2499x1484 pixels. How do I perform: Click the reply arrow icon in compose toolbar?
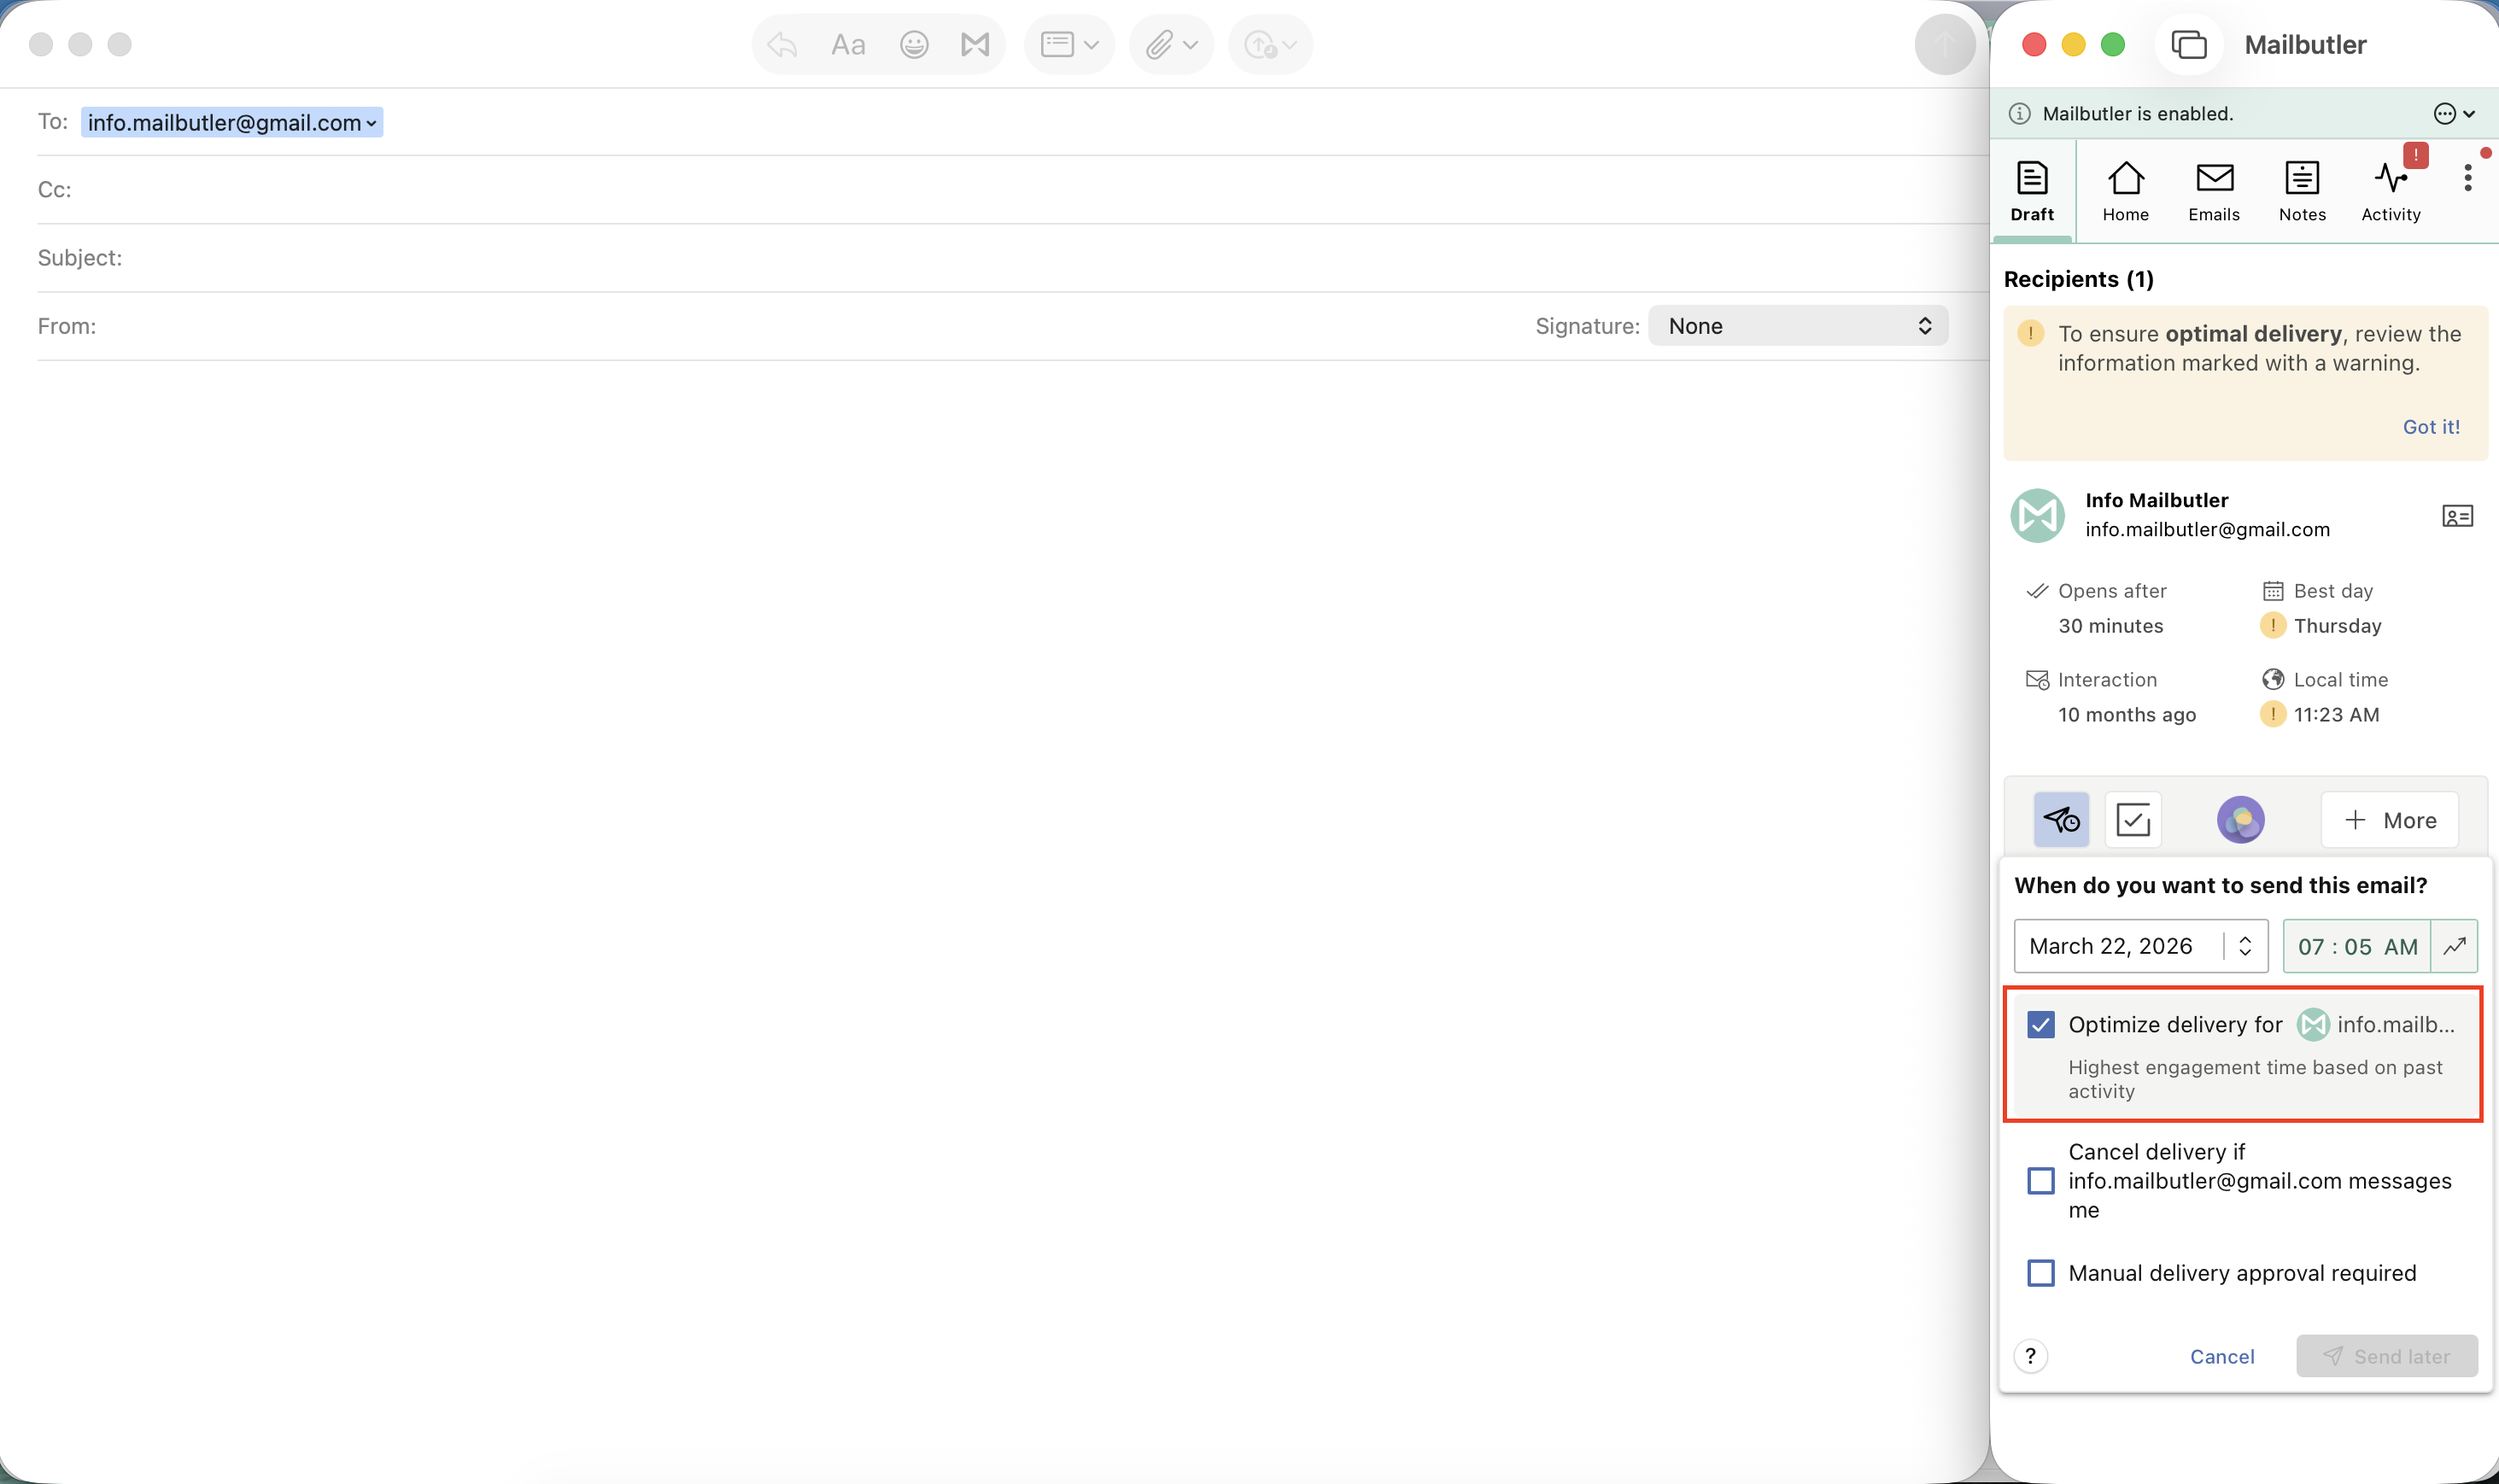click(x=782, y=44)
